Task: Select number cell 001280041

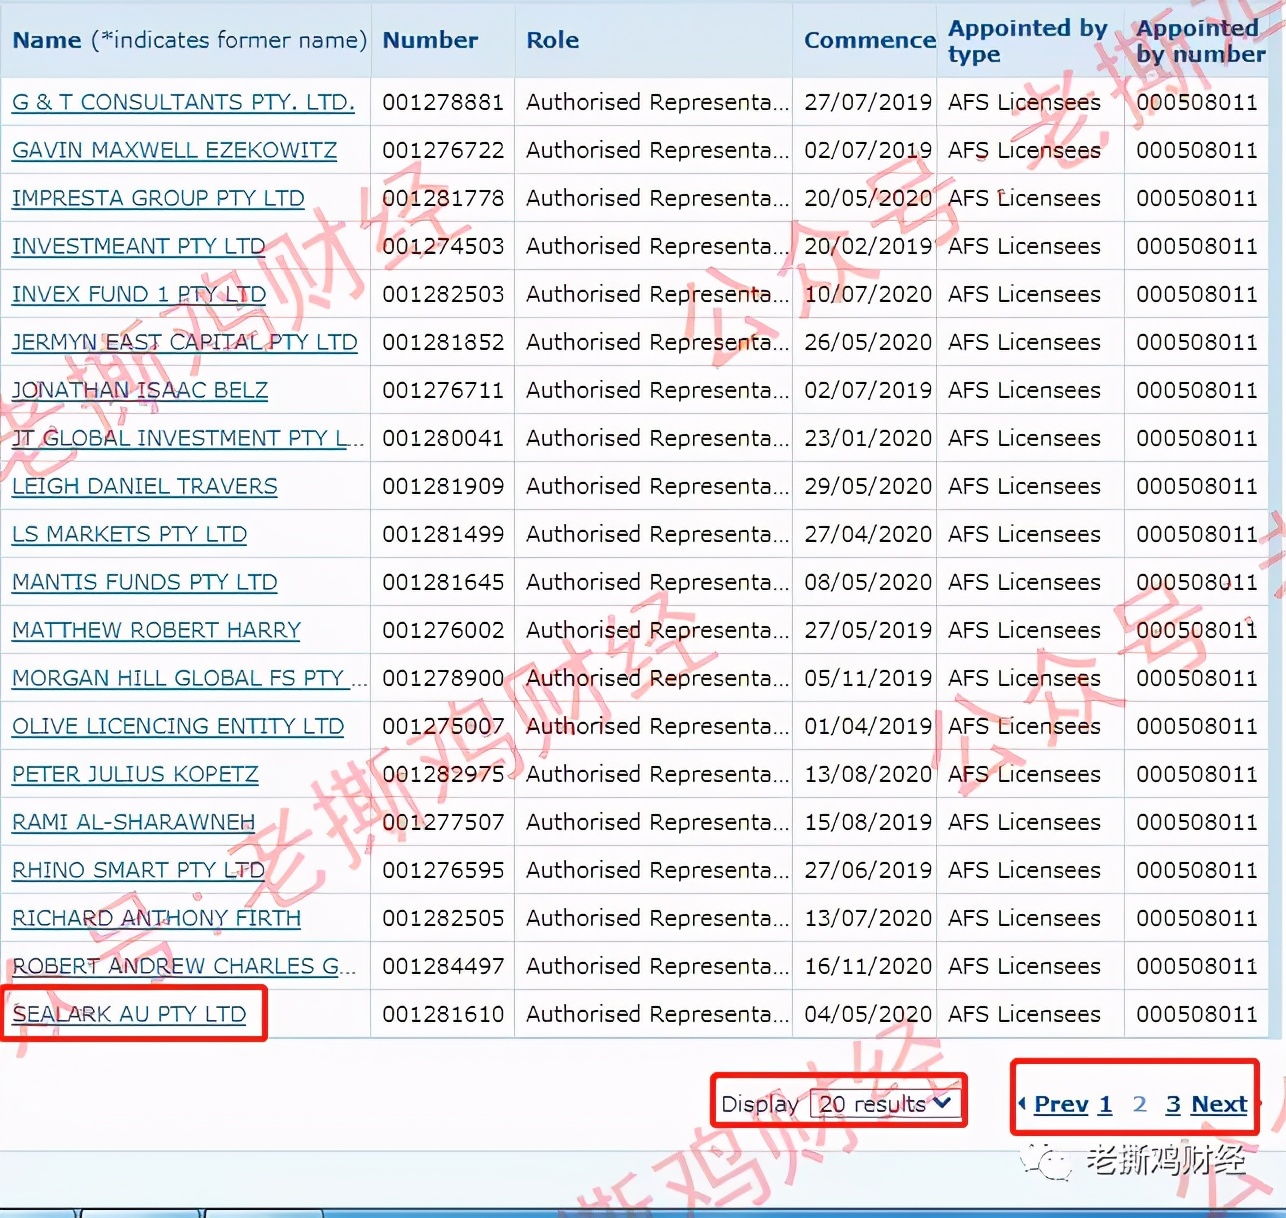Action: 443,438
